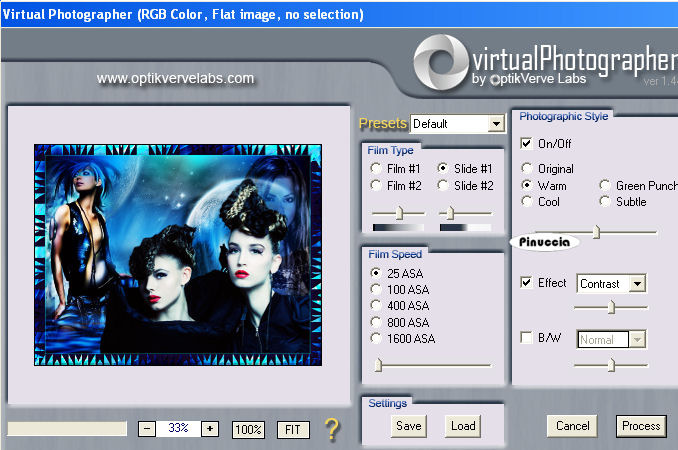Select the Slide #1 radio button

[442, 168]
